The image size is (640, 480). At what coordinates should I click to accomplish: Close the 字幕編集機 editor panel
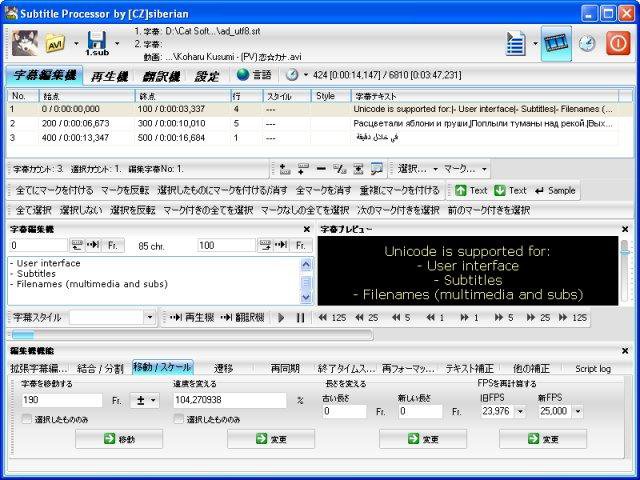point(307,229)
